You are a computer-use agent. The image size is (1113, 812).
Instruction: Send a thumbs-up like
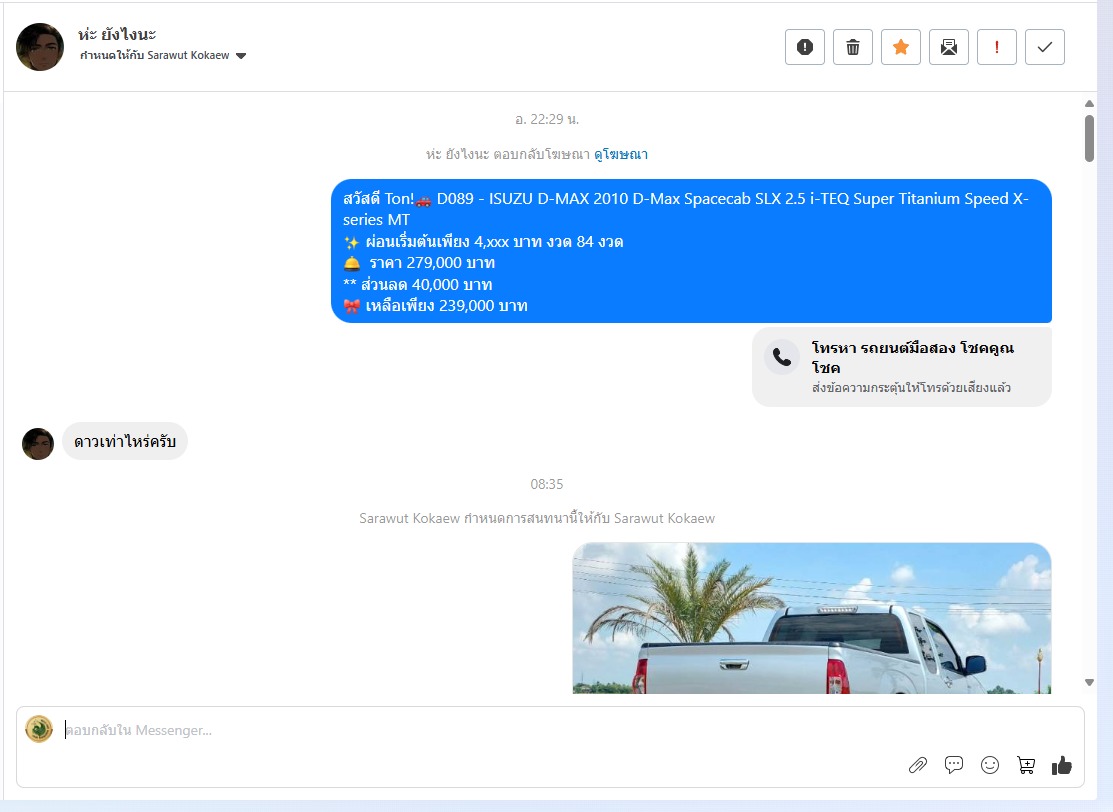pos(1062,765)
